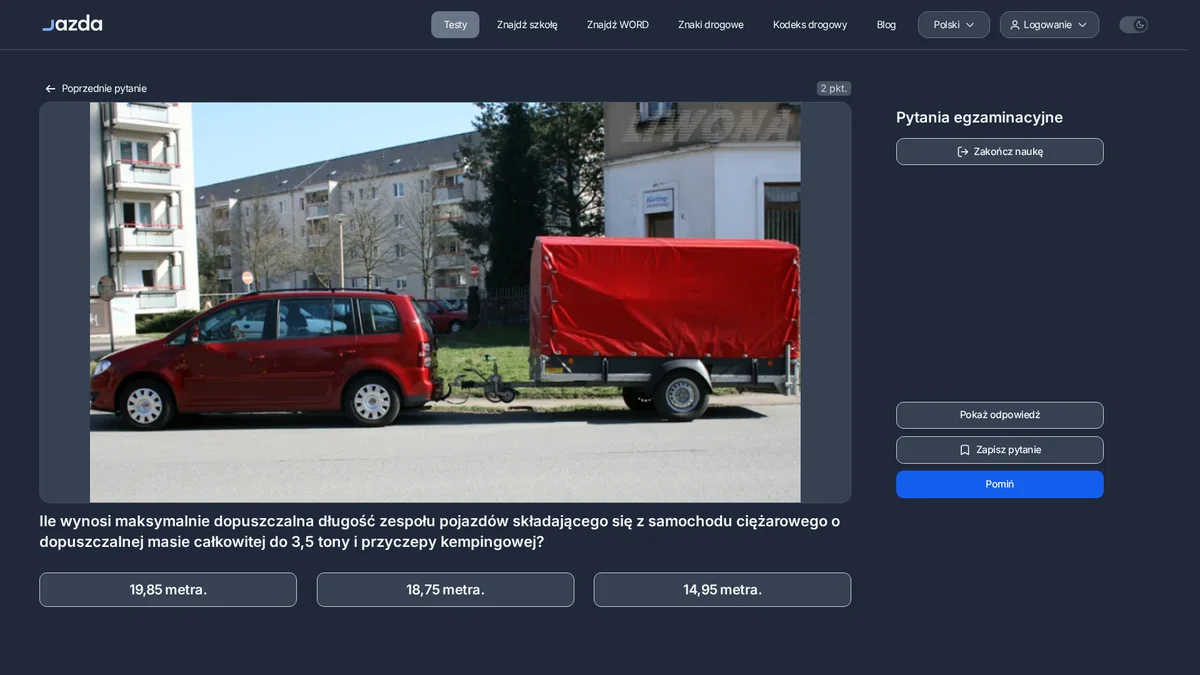Image resolution: width=1200 pixels, height=675 pixels.
Task: Reveal the answer with Pokaż odpowiedź
Action: pyautogui.click(x=1000, y=415)
